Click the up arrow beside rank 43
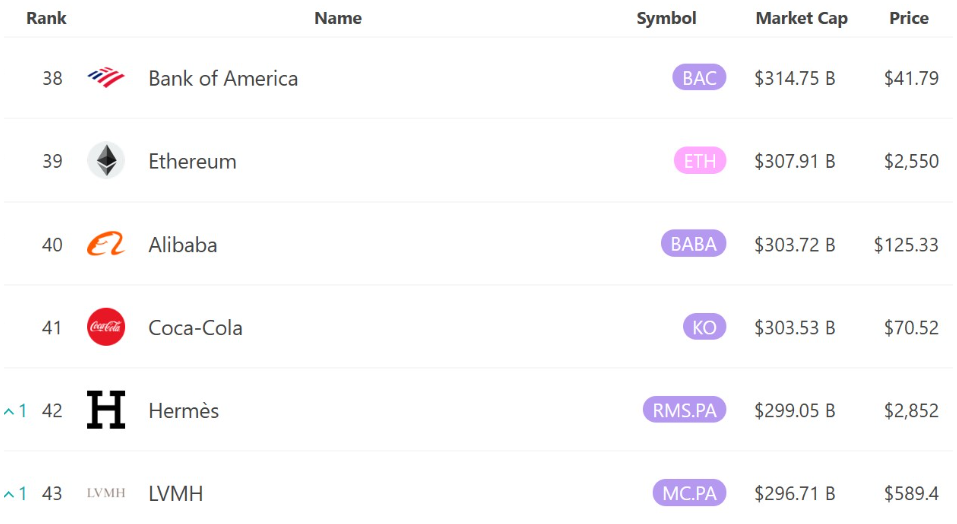 point(9,494)
